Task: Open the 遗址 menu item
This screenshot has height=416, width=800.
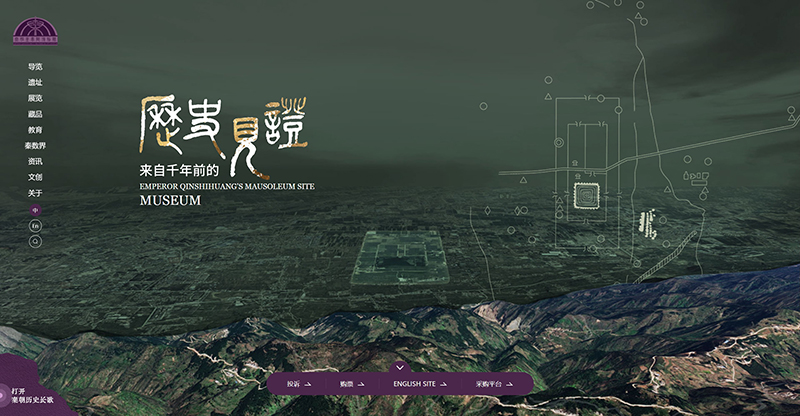Action: (x=35, y=83)
